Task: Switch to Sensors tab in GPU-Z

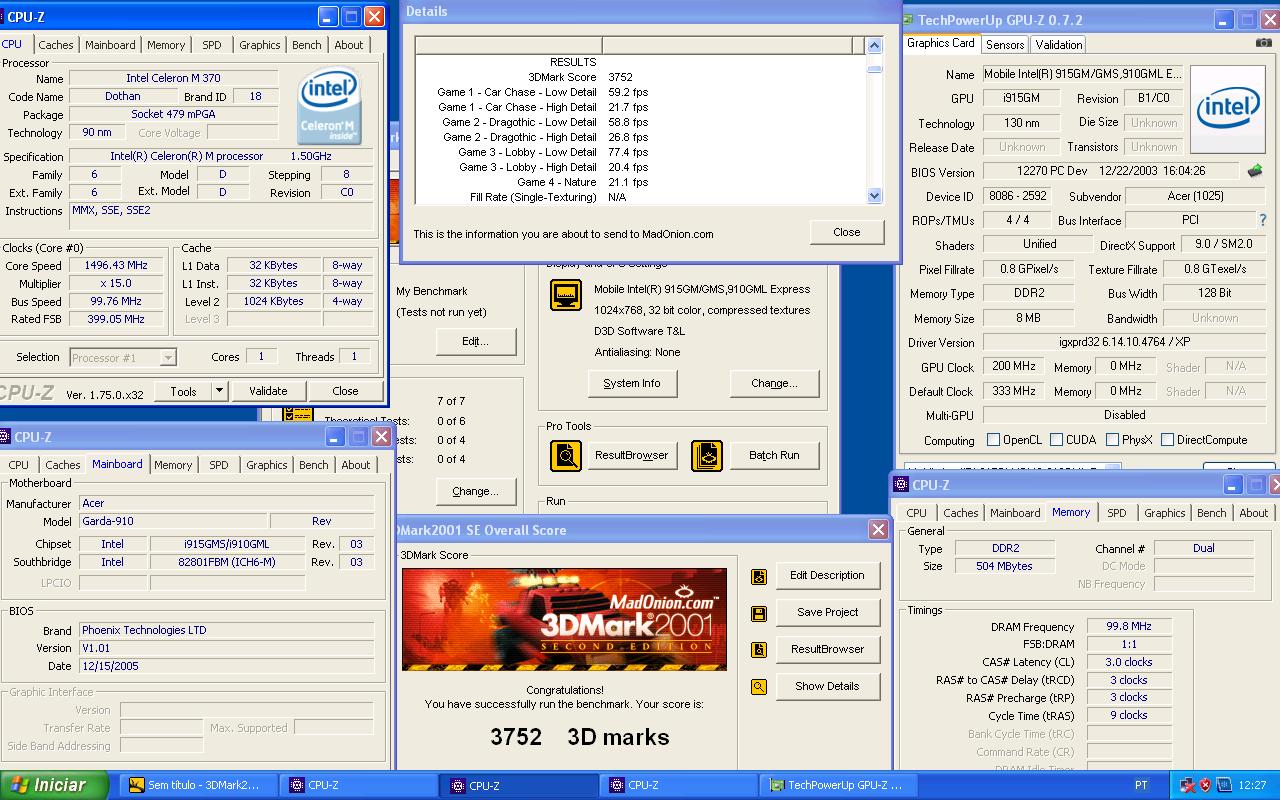Action: pyautogui.click(x=1005, y=44)
